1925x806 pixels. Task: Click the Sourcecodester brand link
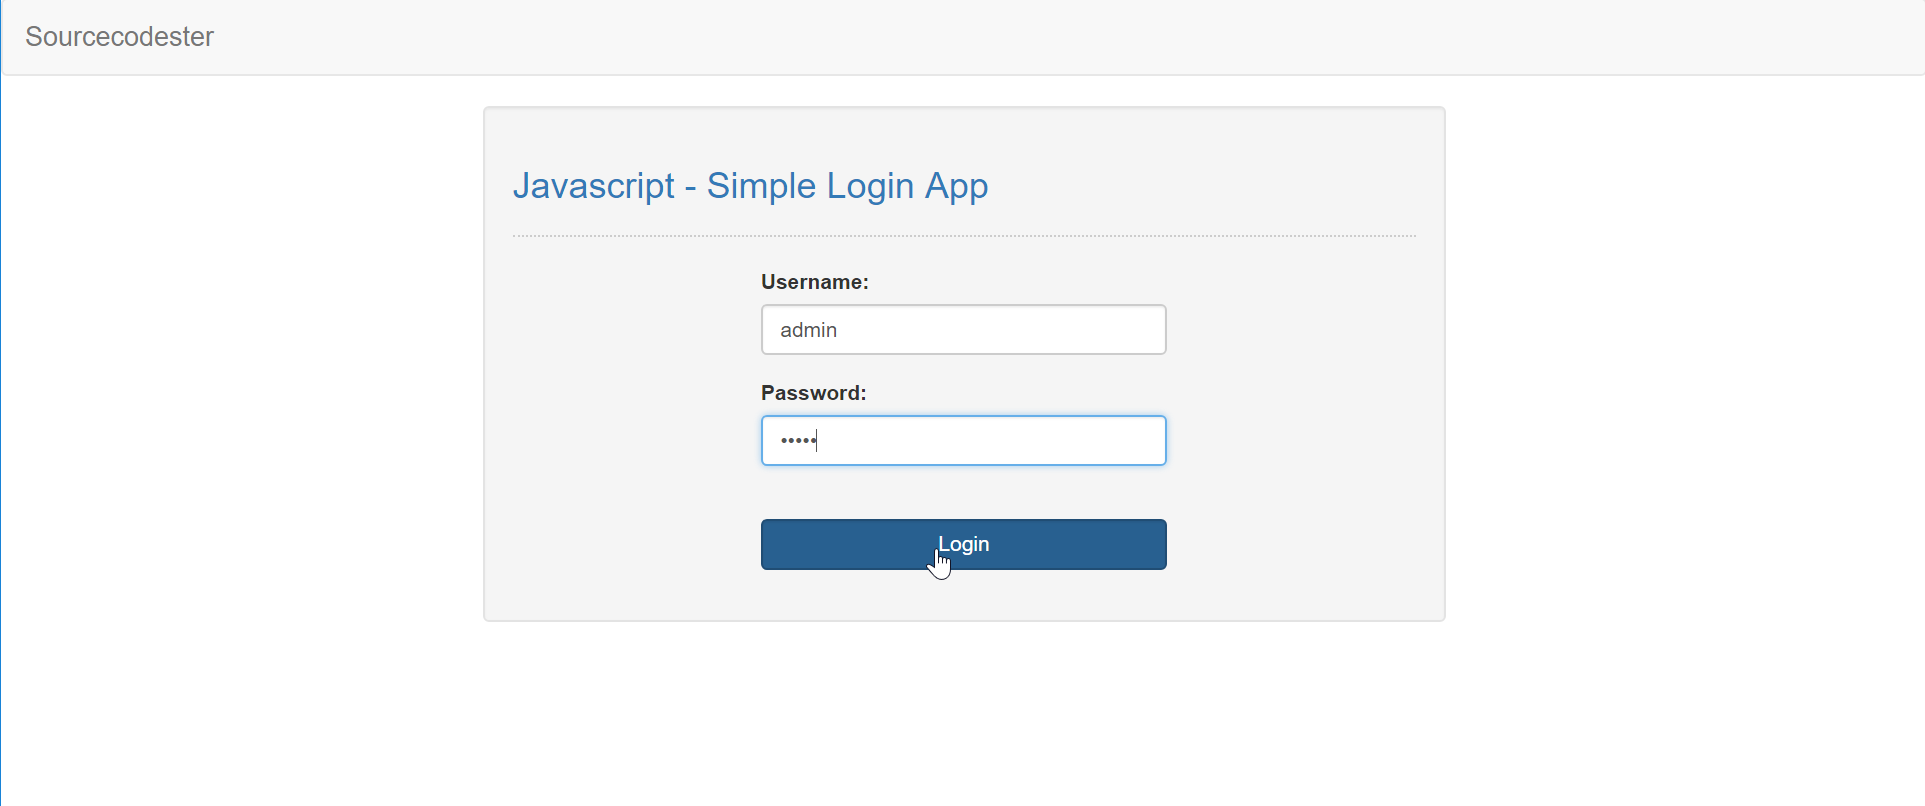coord(119,37)
